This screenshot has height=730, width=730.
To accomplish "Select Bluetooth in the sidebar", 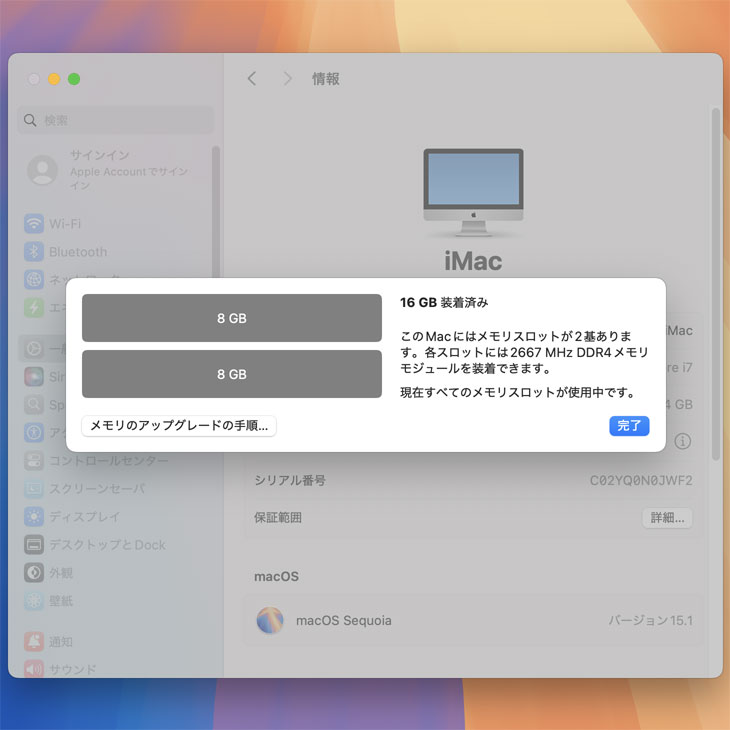I will click(x=77, y=252).
